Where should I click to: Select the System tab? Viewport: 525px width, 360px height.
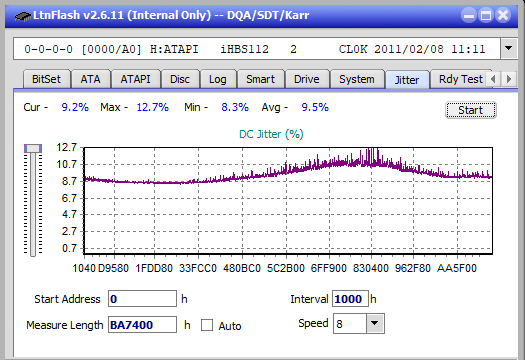point(357,79)
